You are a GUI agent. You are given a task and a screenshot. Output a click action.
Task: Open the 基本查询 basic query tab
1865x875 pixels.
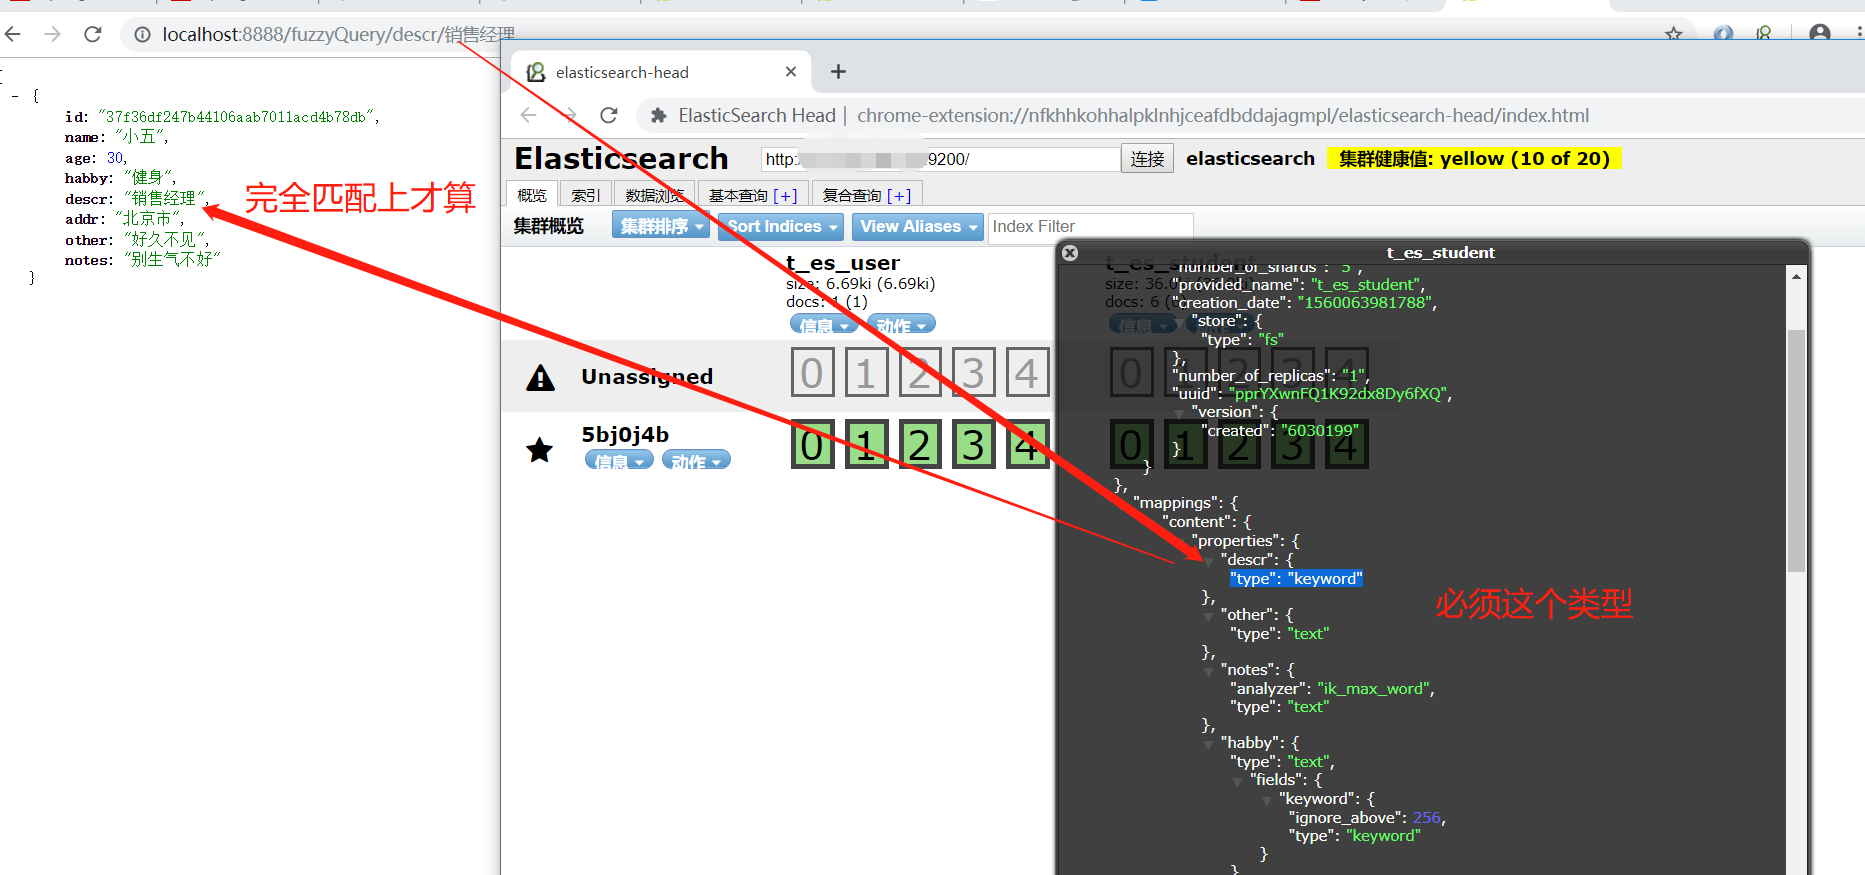pyautogui.click(x=753, y=195)
